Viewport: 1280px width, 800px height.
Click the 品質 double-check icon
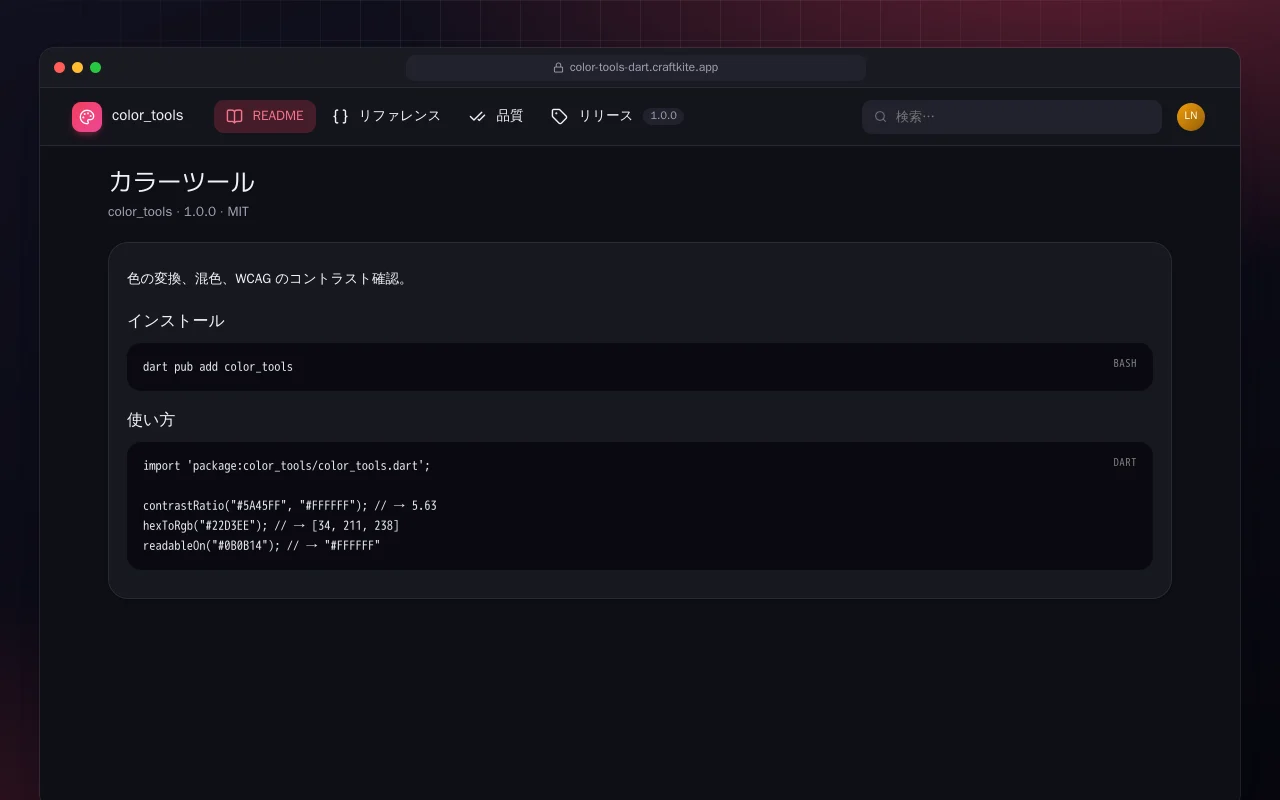pyautogui.click(x=477, y=116)
